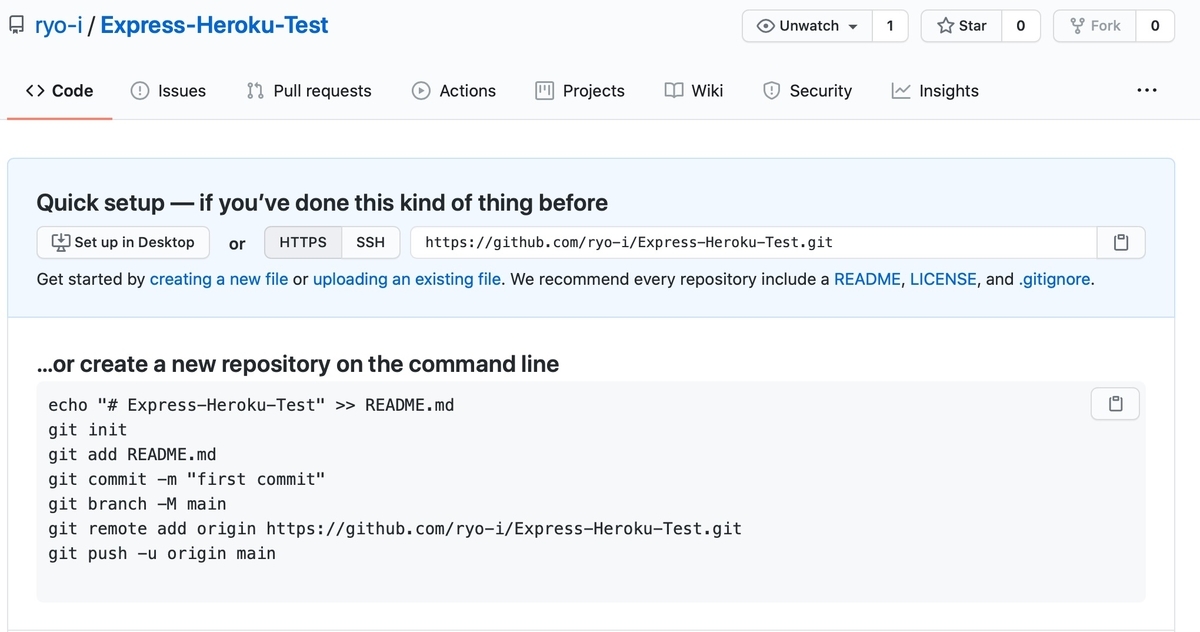Click the Insights graph icon
This screenshot has width=1200, height=632.
[901, 91]
